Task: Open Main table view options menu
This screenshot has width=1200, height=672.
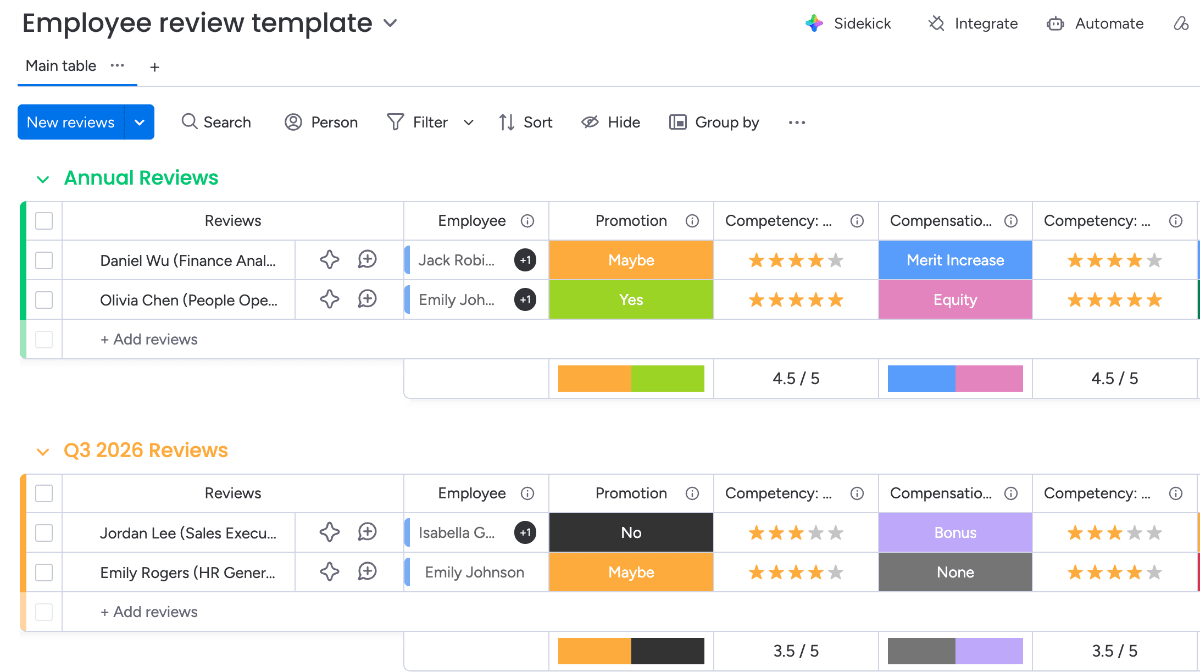Action: tap(117, 65)
